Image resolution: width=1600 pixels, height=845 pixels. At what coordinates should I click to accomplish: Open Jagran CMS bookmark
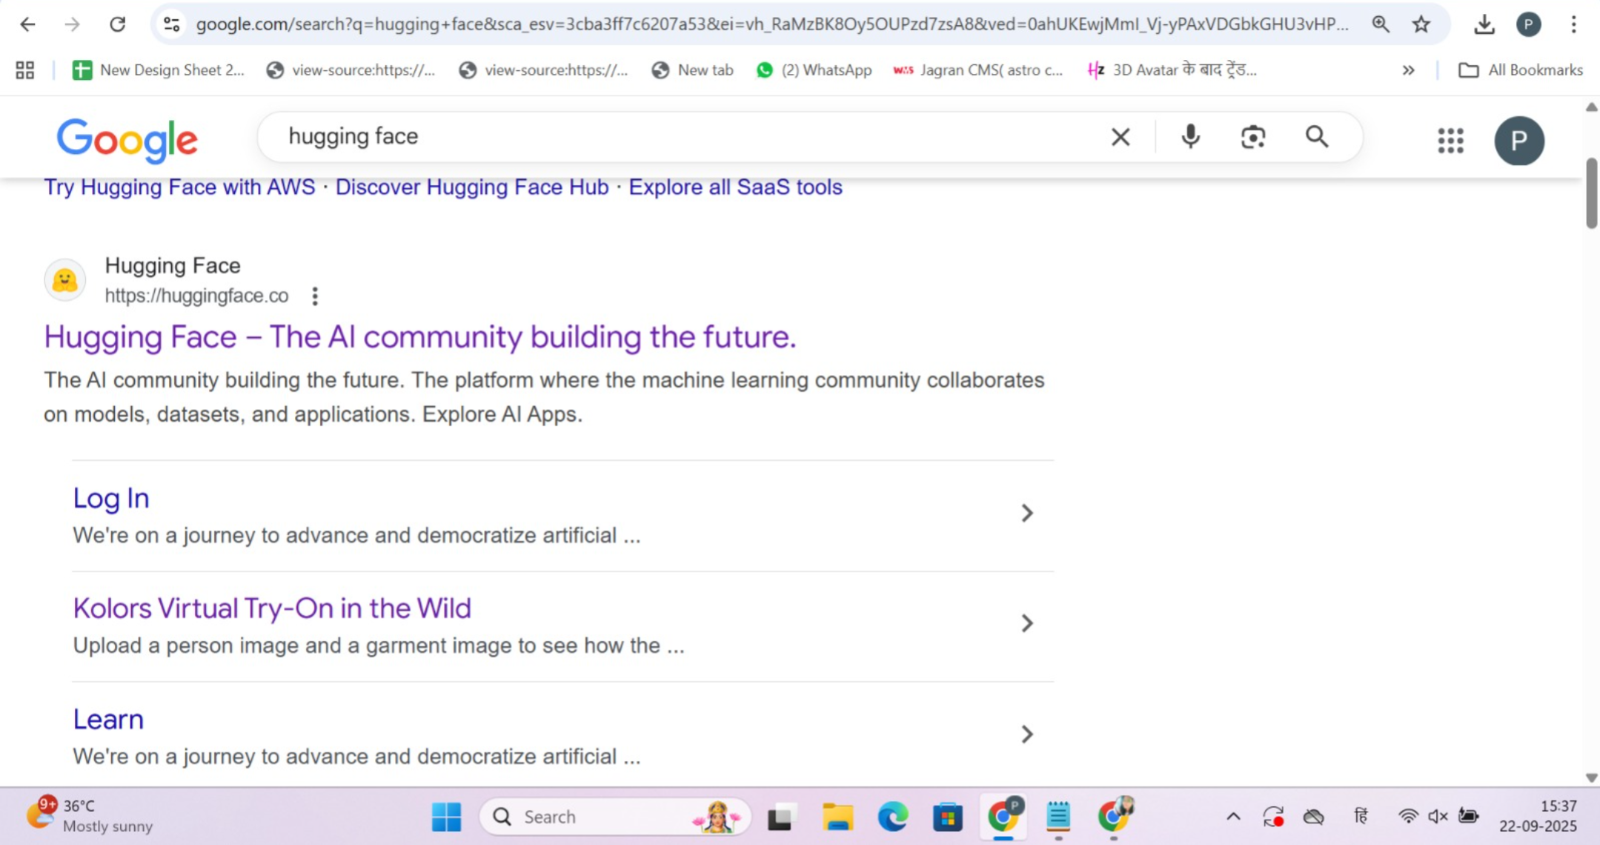pyautogui.click(x=978, y=70)
